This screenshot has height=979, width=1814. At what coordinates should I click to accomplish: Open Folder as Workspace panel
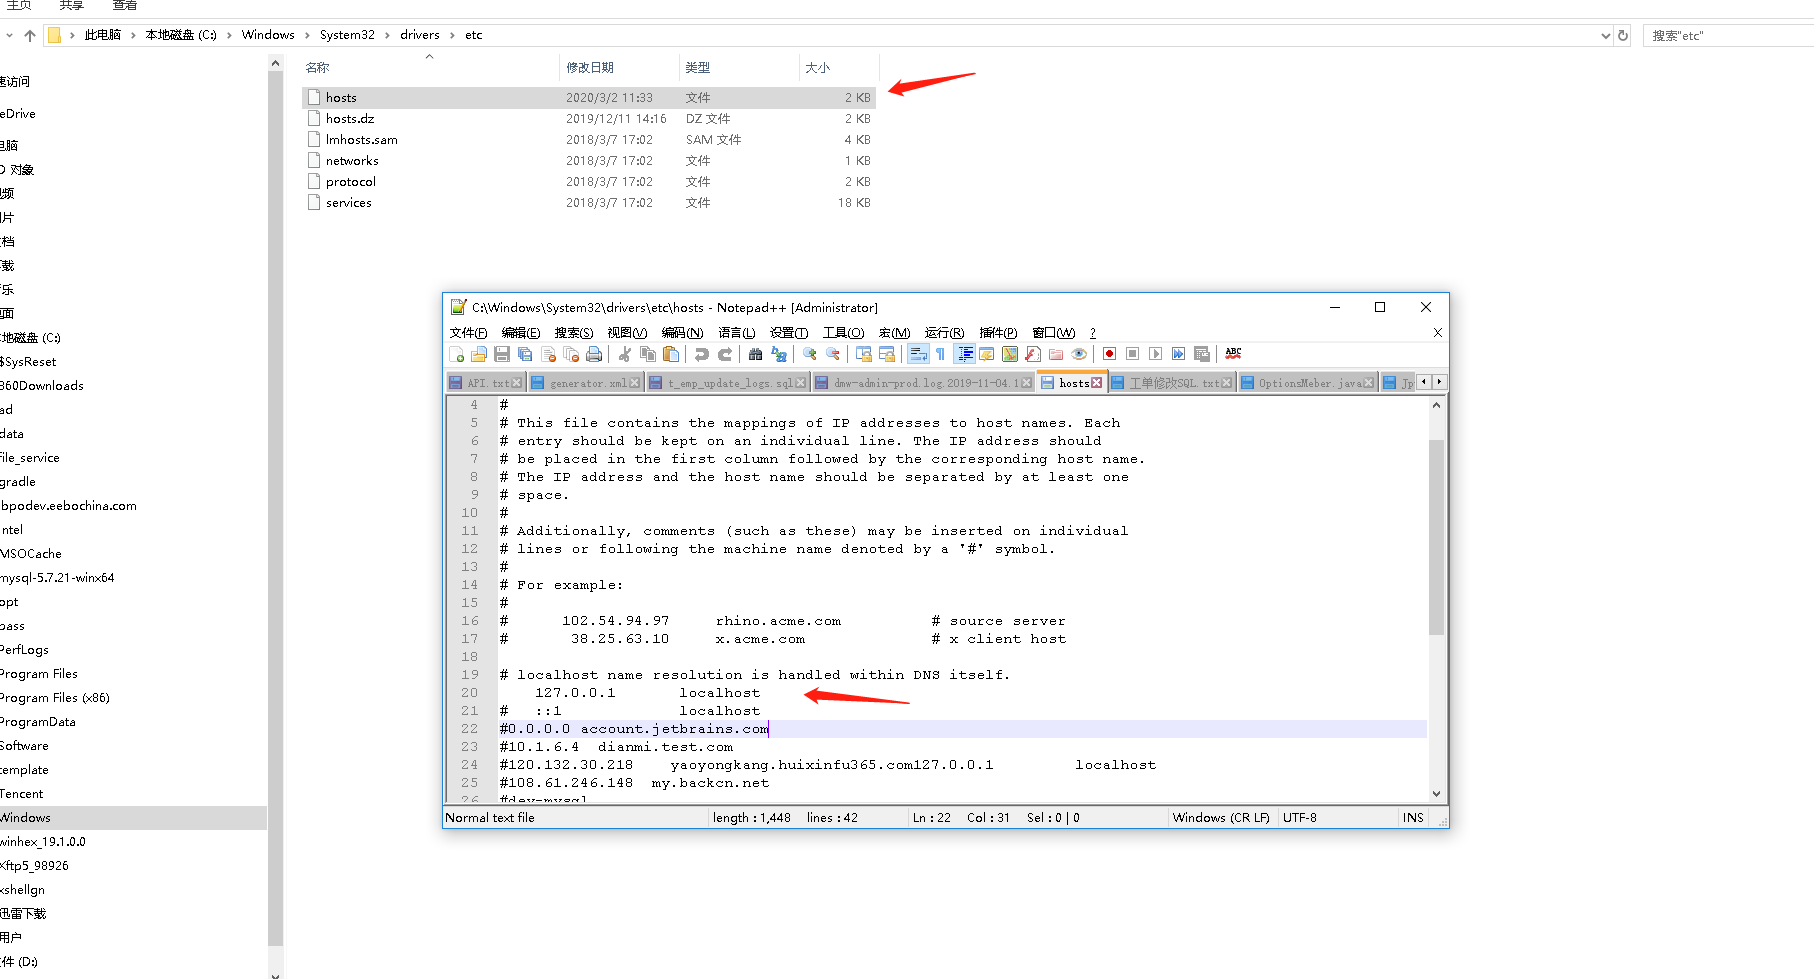pos(1056,354)
